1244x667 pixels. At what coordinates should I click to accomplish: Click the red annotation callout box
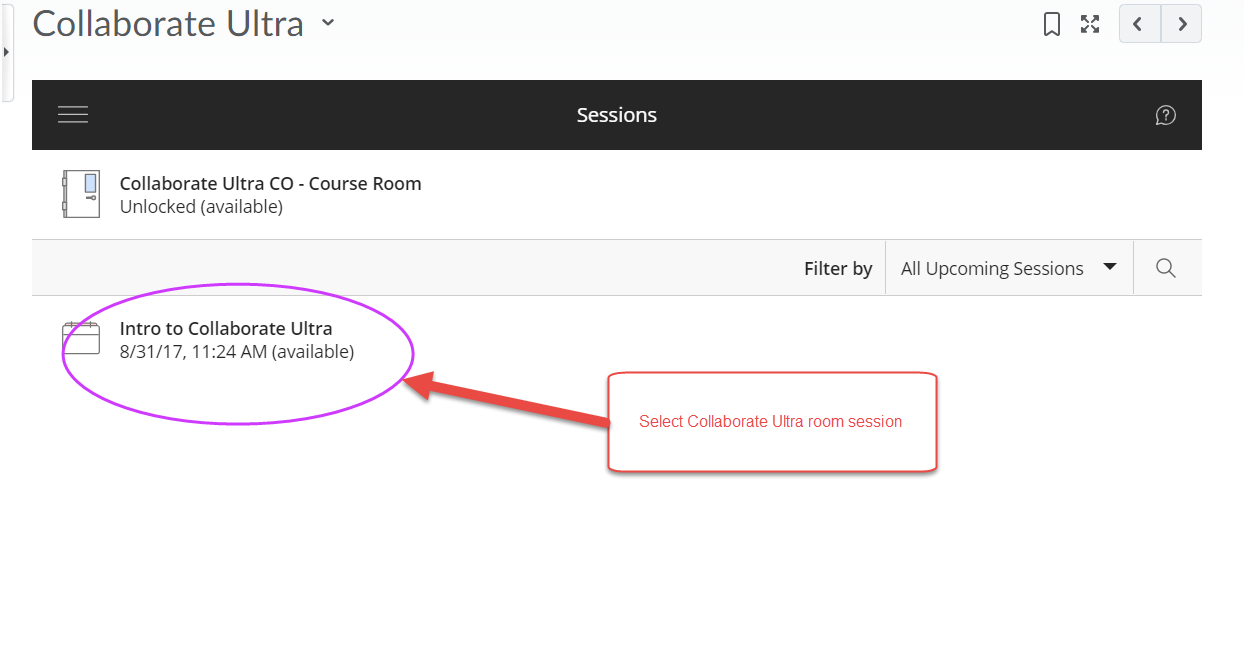772,421
